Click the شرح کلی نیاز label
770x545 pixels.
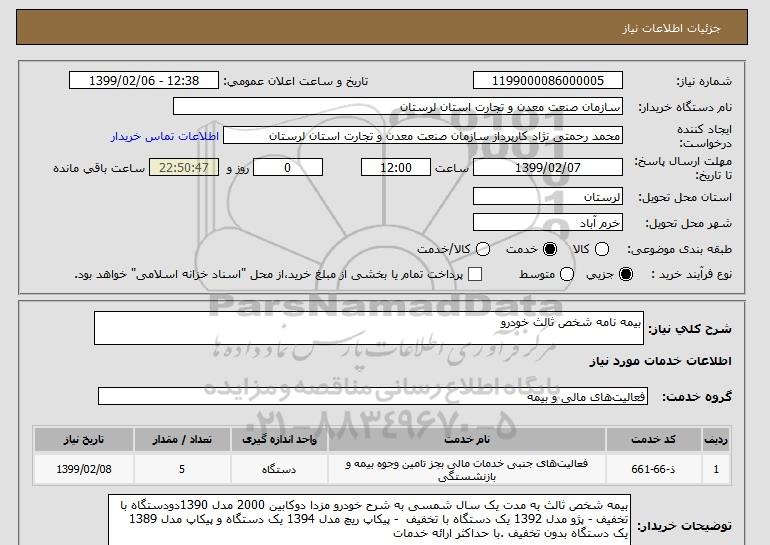point(690,328)
